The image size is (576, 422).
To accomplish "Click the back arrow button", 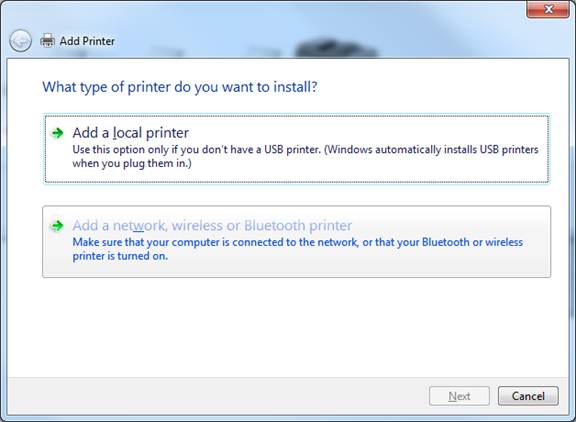I will point(20,40).
